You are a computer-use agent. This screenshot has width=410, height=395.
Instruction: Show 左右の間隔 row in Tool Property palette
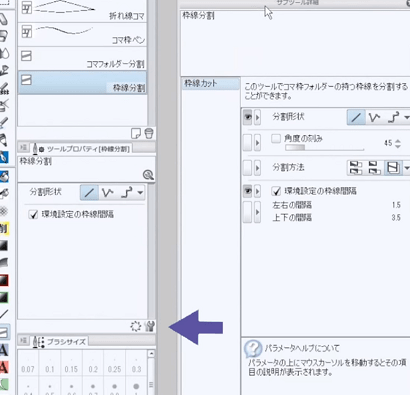click(x=247, y=212)
